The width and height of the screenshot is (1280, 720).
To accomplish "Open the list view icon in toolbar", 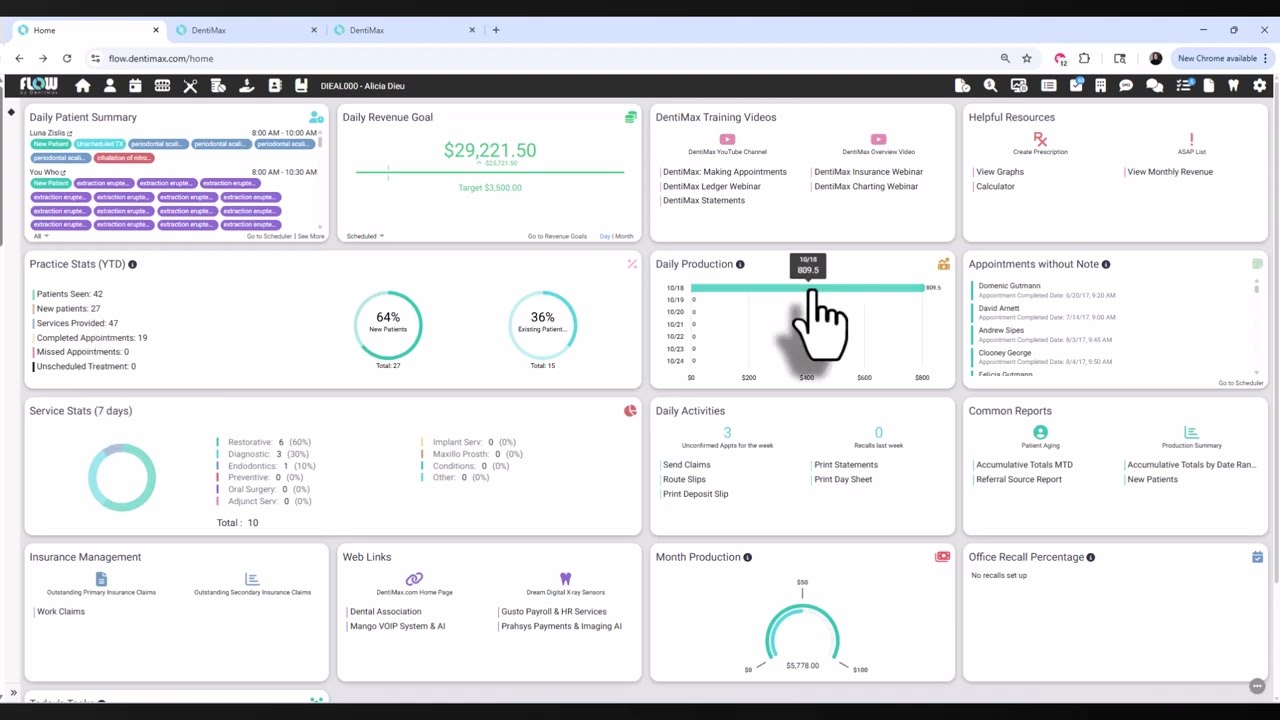I will tap(1048, 86).
